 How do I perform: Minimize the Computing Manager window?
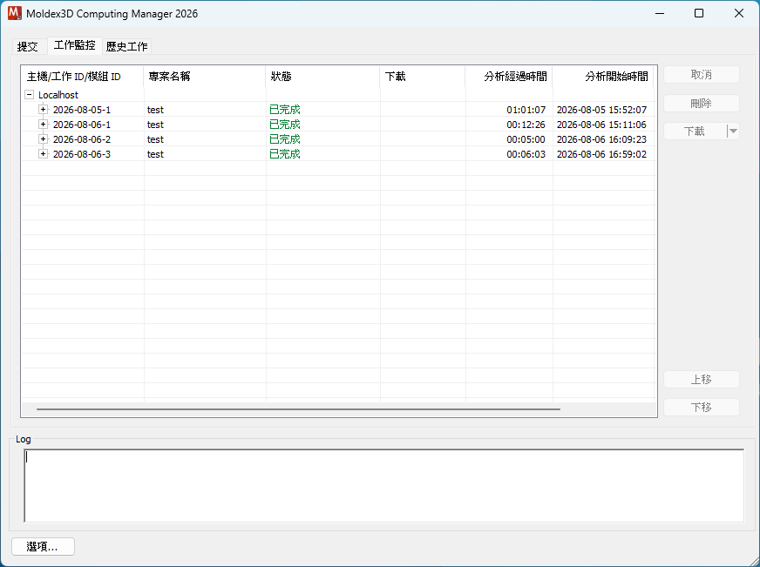click(659, 13)
